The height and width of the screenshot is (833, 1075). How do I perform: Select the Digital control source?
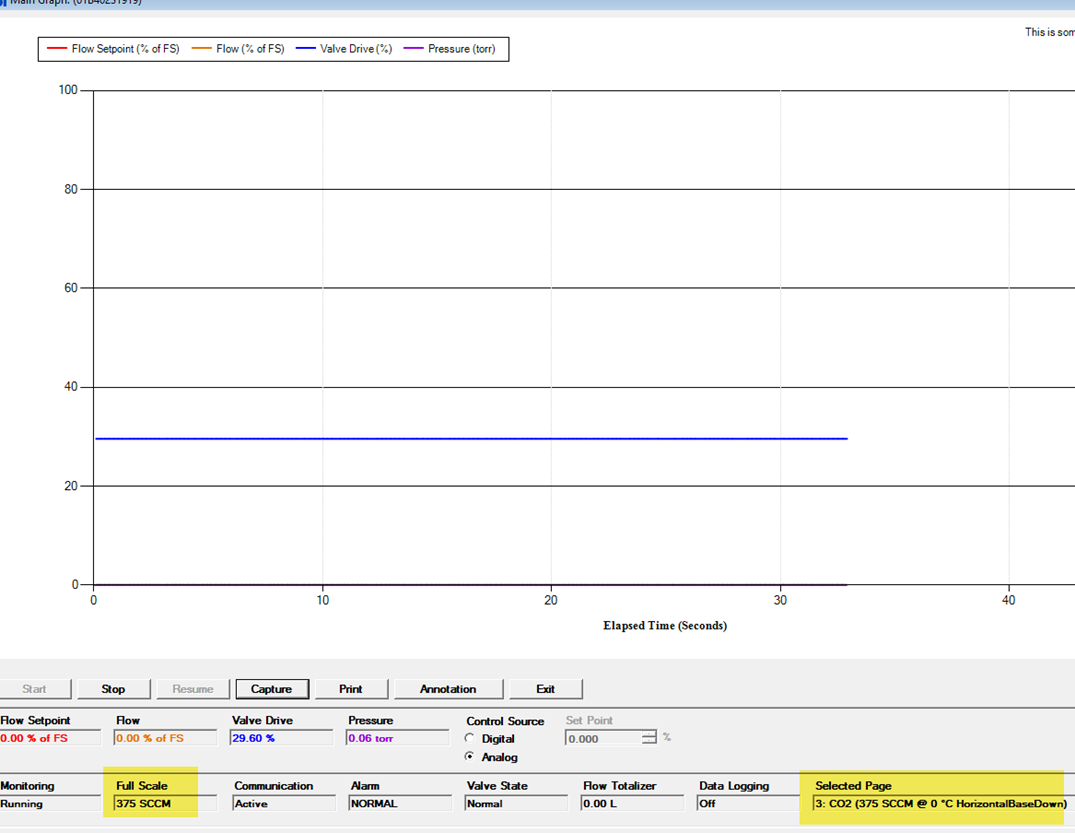tap(471, 739)
